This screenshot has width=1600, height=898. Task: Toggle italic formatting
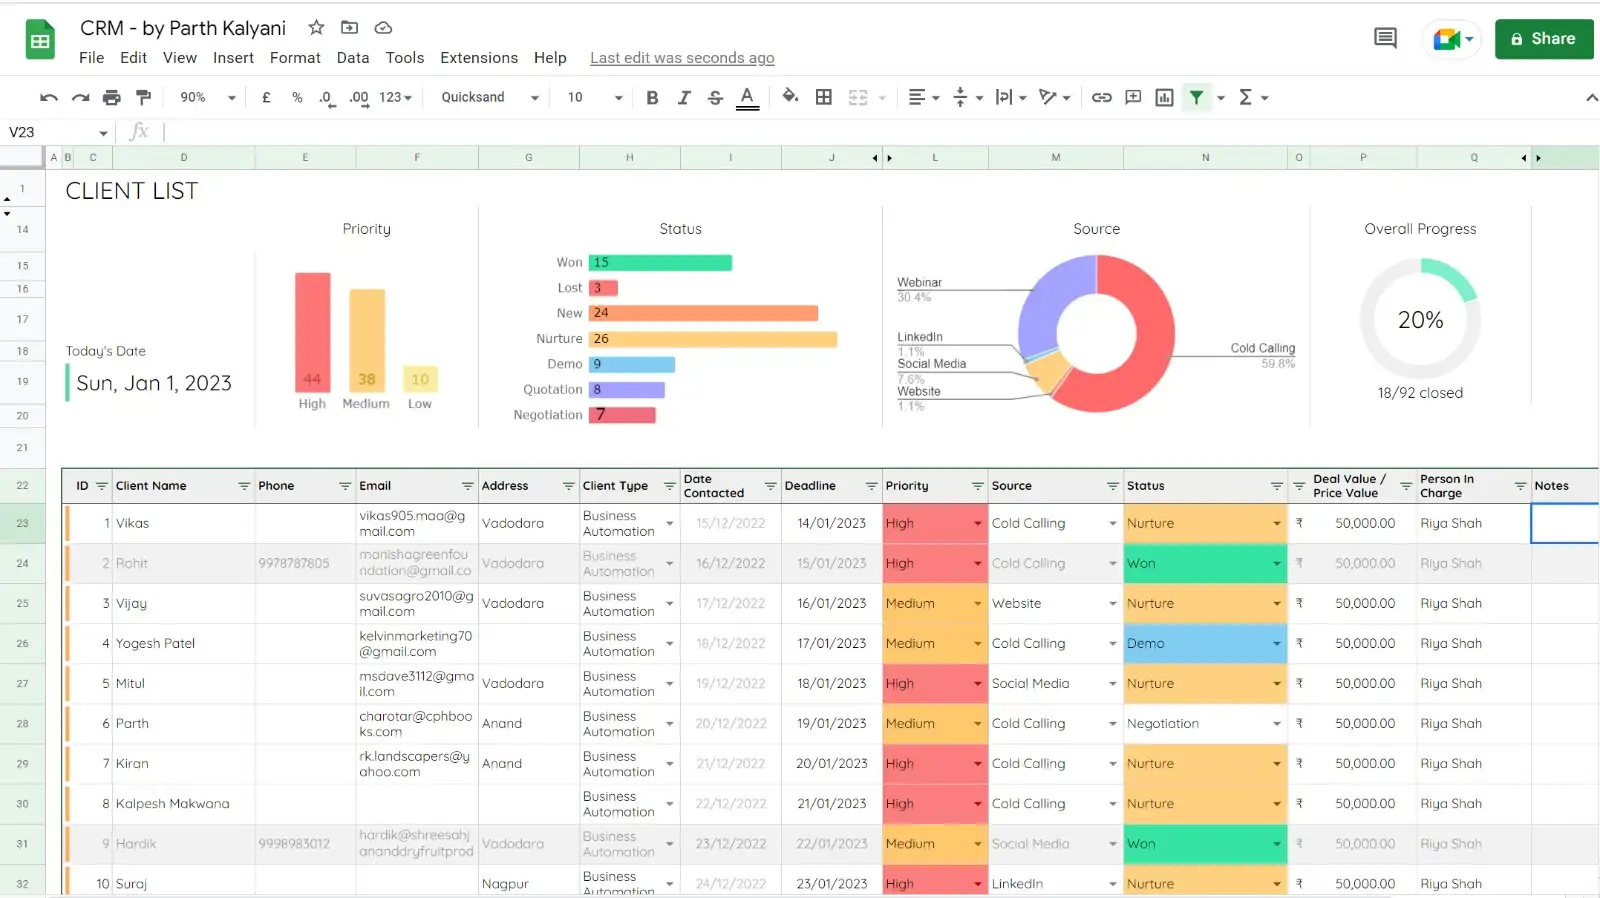point(684,97)
